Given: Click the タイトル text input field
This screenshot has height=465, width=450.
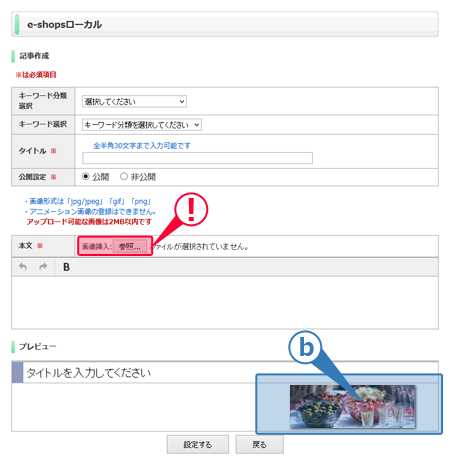Looking at the screenshot, I should pyautogui.click(x=197, y=158).
